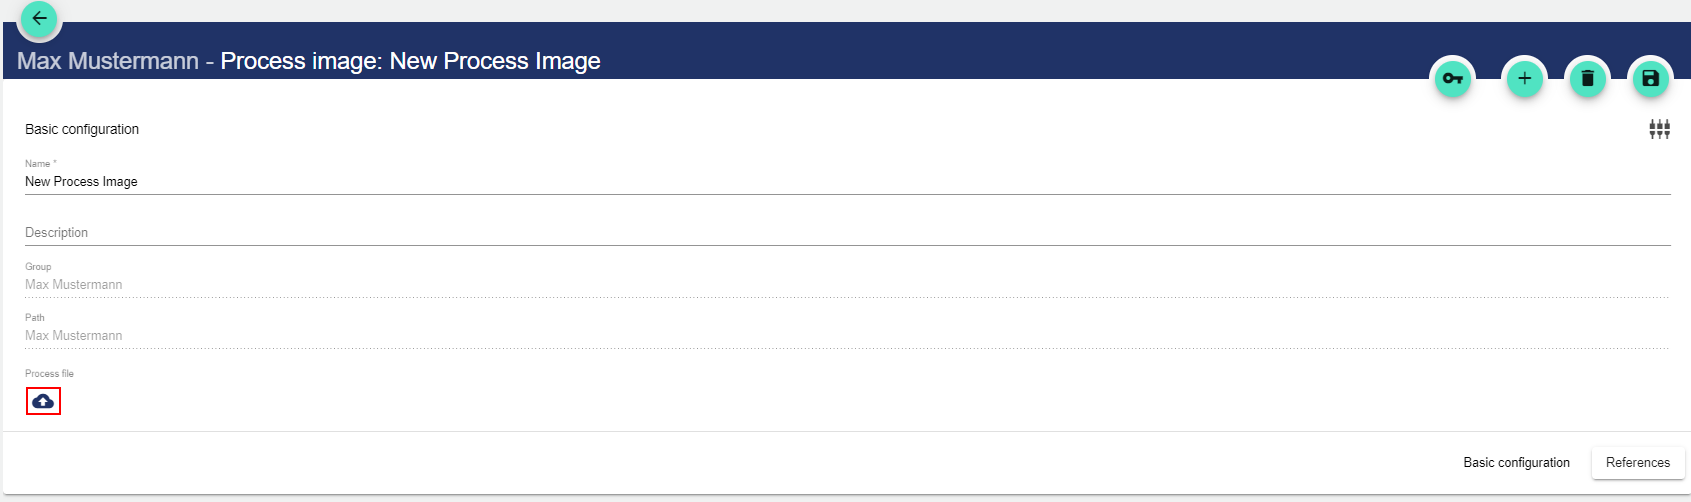Click the small Group label
This screenshot has width=1691, height=502.
(38, 266)
